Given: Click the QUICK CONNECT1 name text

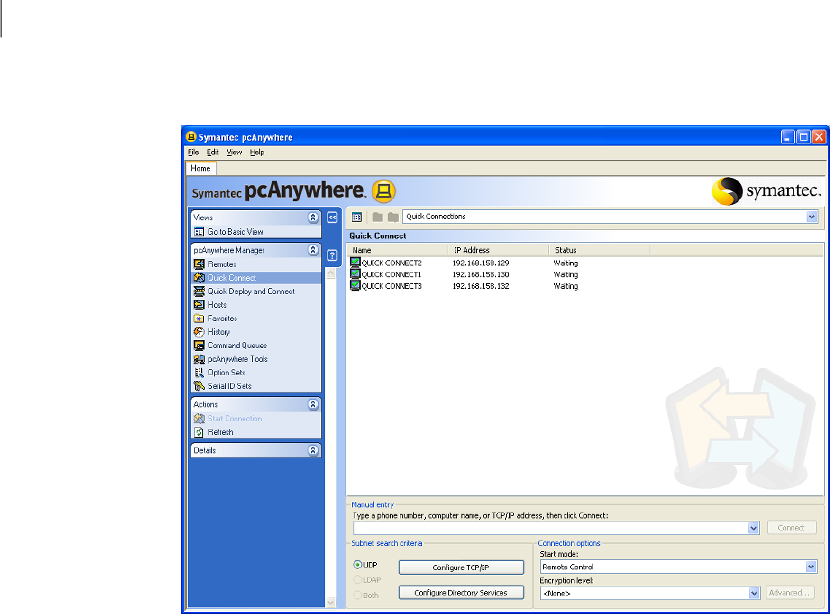Looking at the screenshot, I should (x=391, y=275).
